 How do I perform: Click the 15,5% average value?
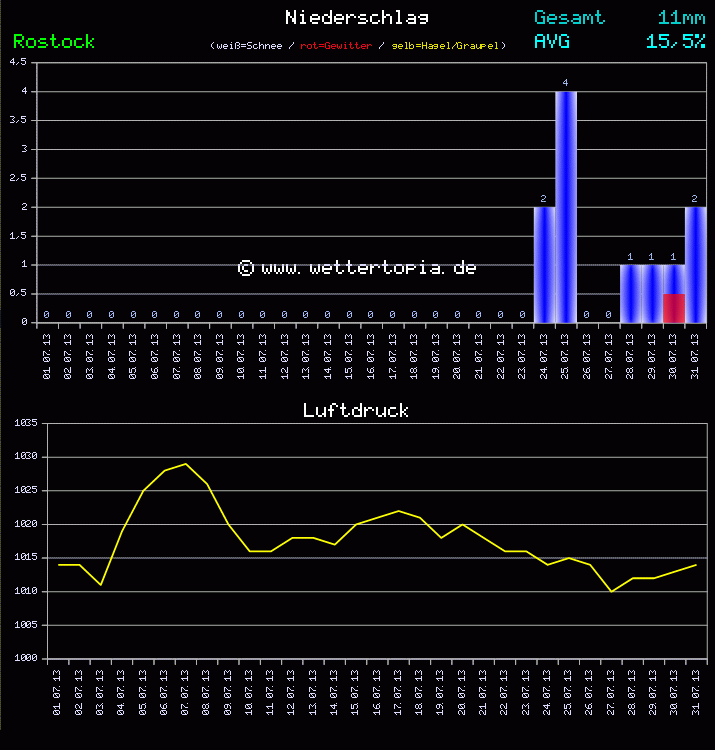tap(675, 41)
